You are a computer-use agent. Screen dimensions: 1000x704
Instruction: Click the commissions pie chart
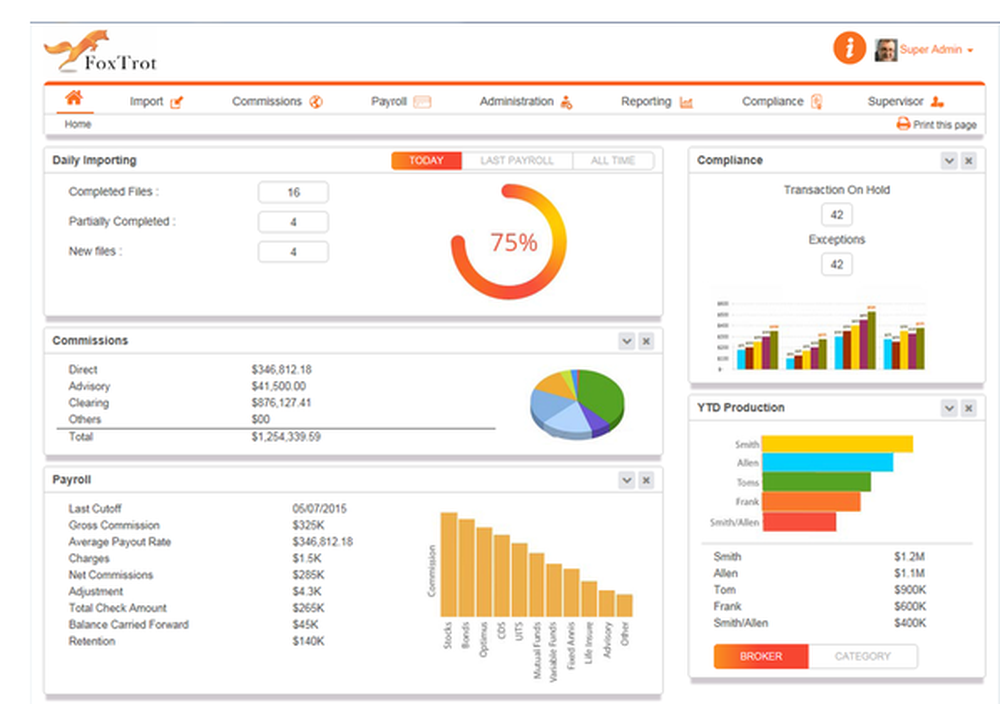(577, 404)
